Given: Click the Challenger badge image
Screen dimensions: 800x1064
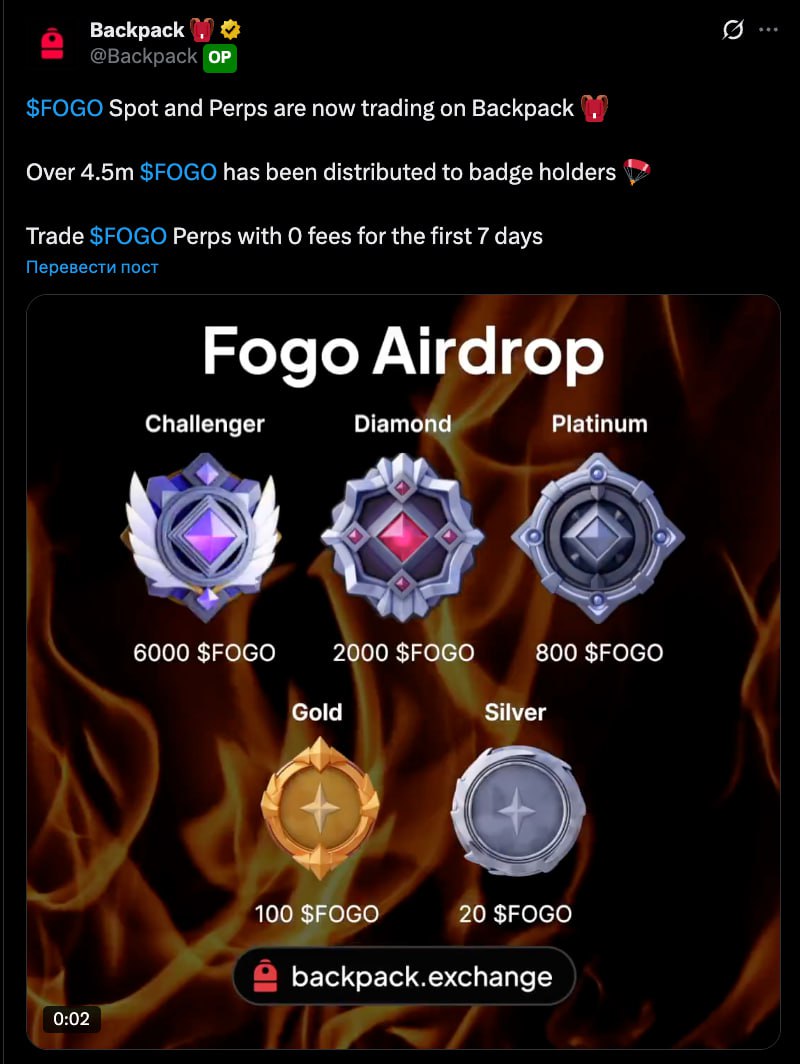Looking at the screenshot, I should pos(203,536).
